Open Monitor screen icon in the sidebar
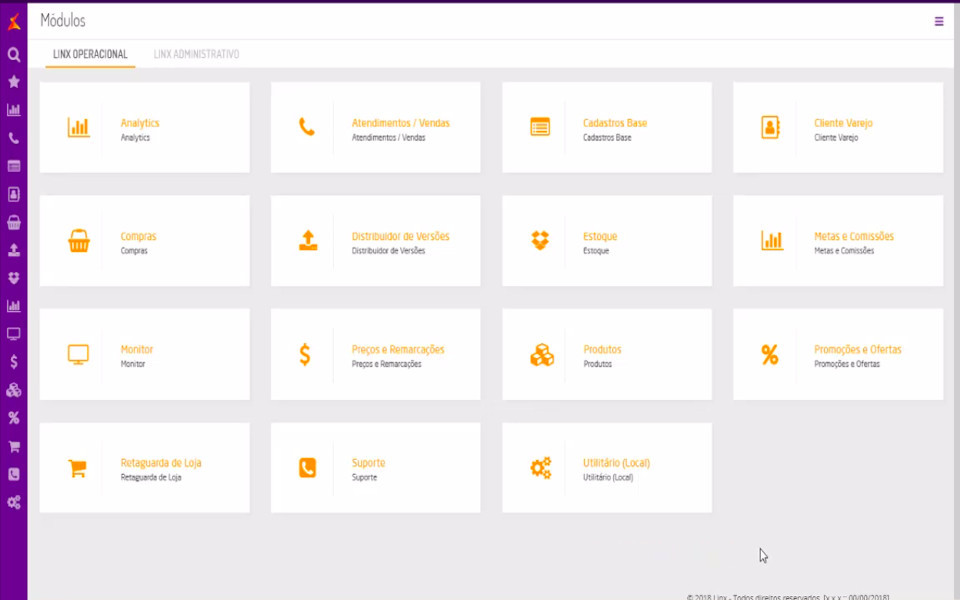This screenshot has width=960, height=600. [13, 334]
